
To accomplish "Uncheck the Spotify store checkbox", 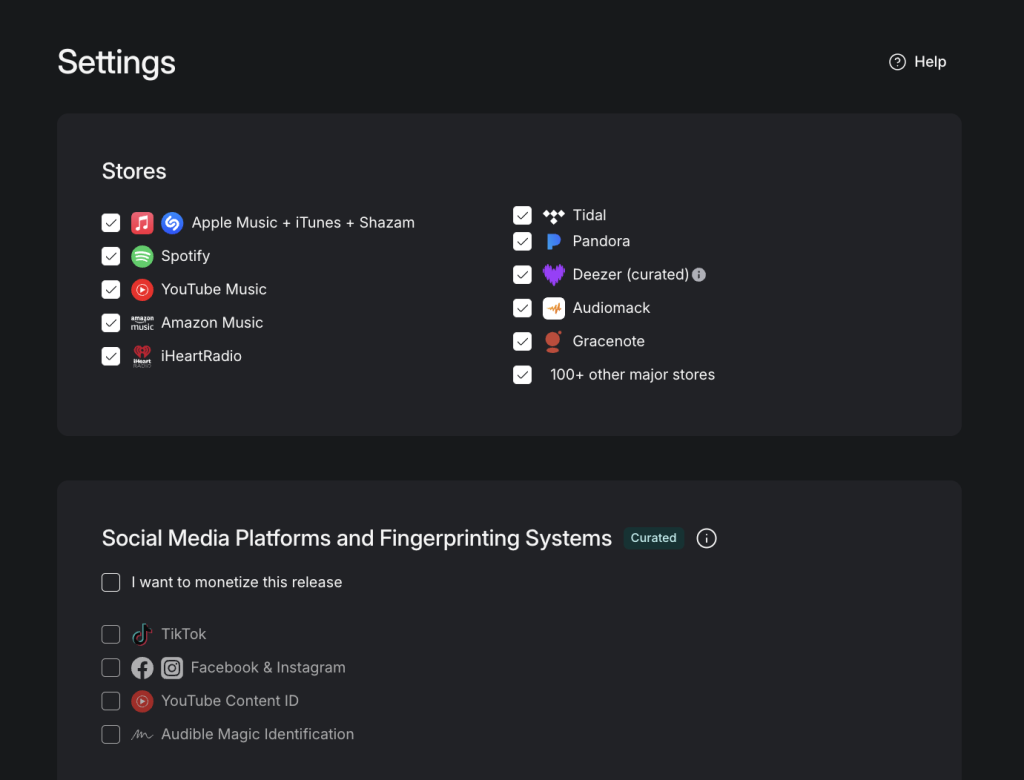I will (x=111, y=256).
